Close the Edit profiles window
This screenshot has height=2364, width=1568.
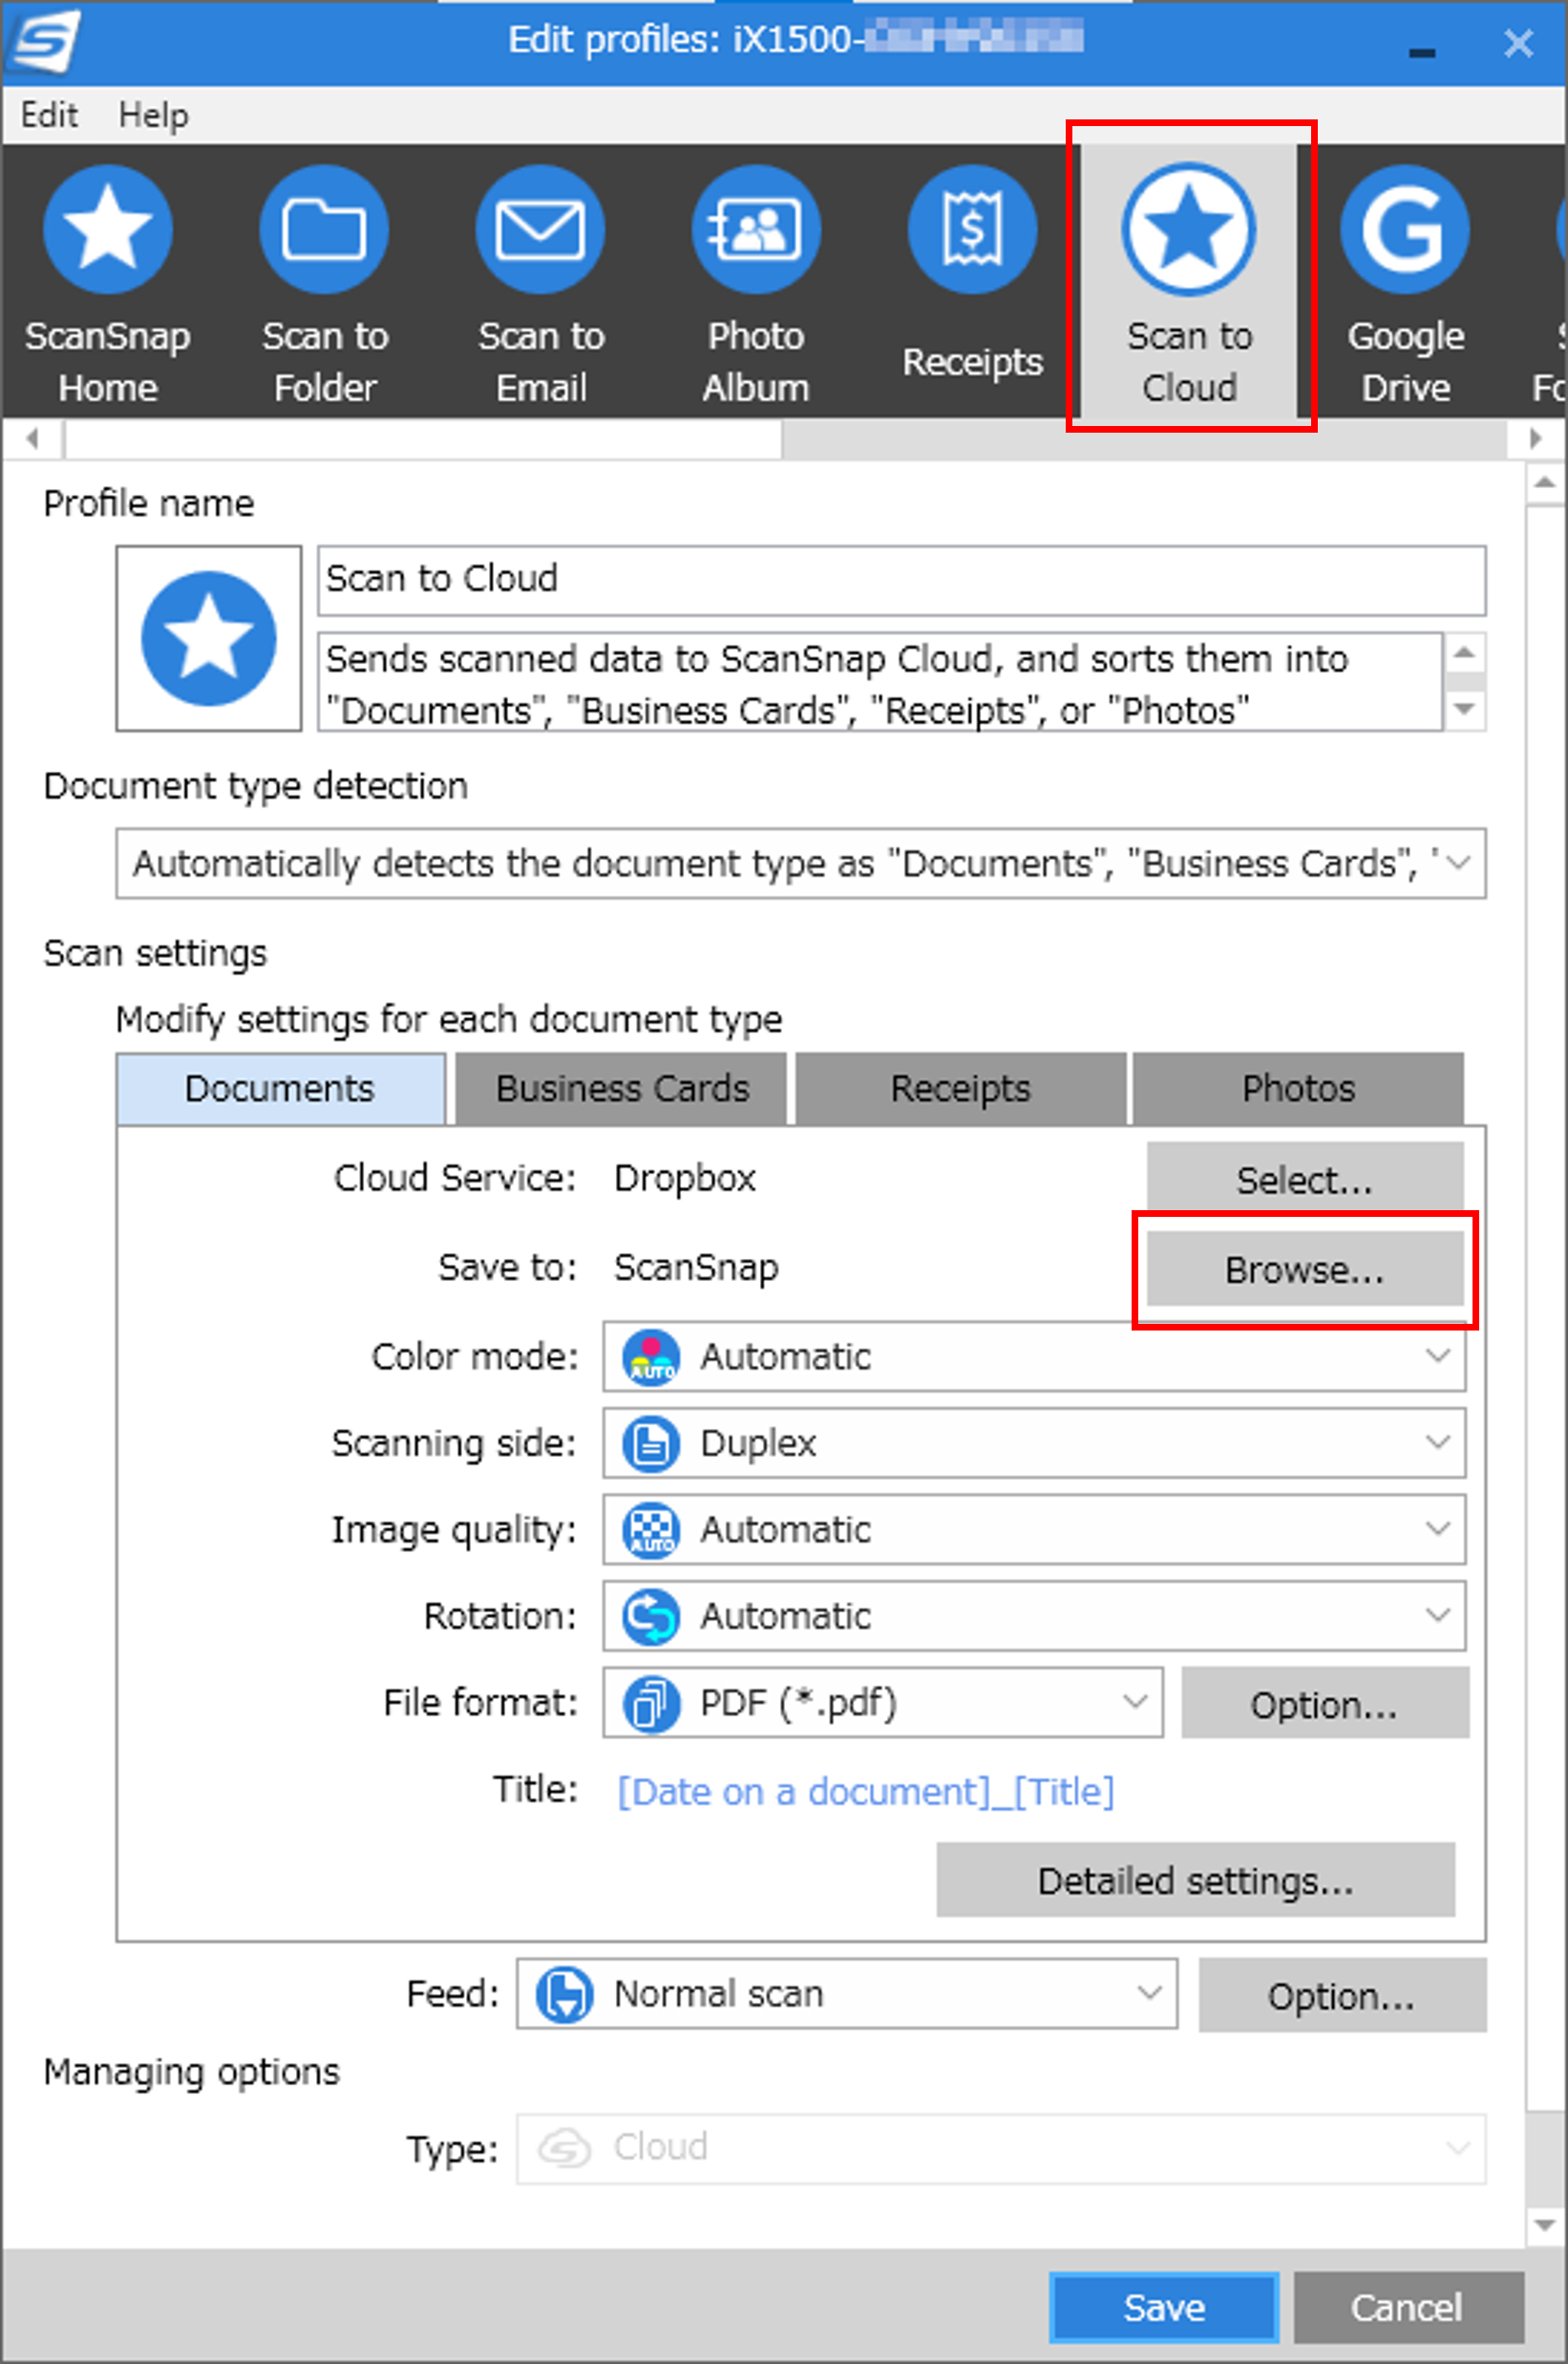pos(1518,43)
